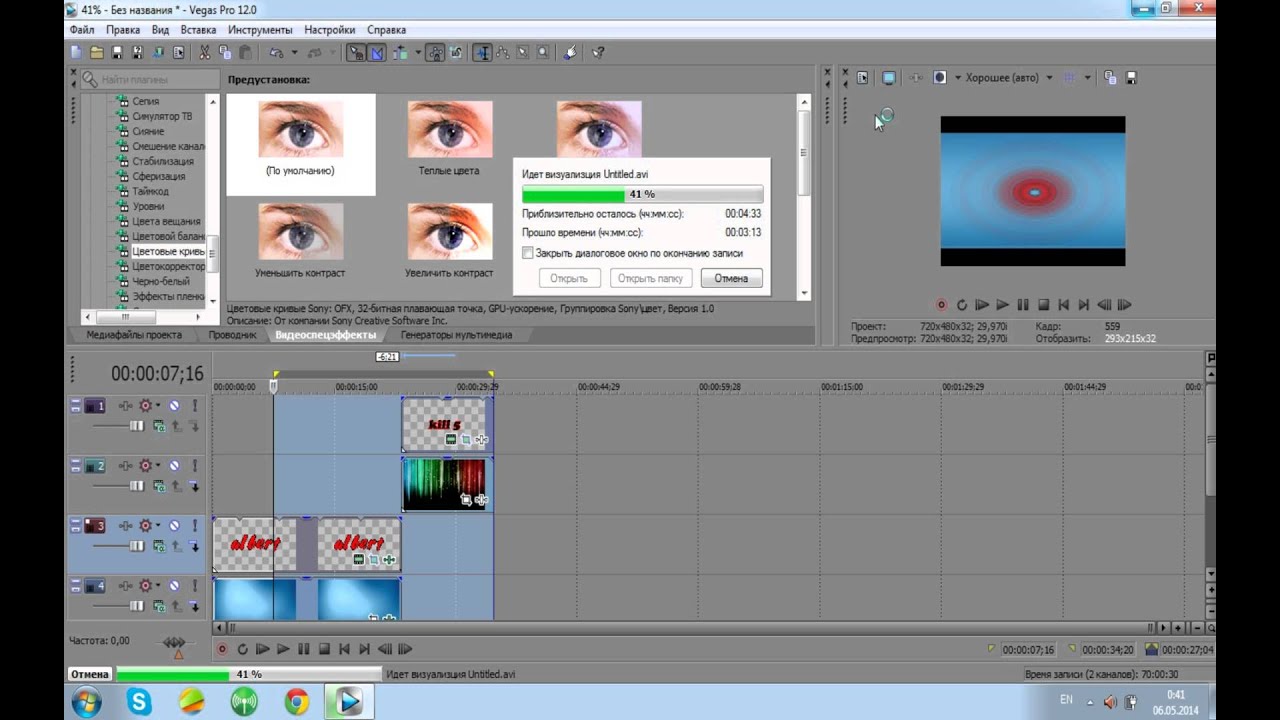The height and width of the screenshot is (720, 1280).
Task: Click Отмена in render dialog
Action: [731, 278]
